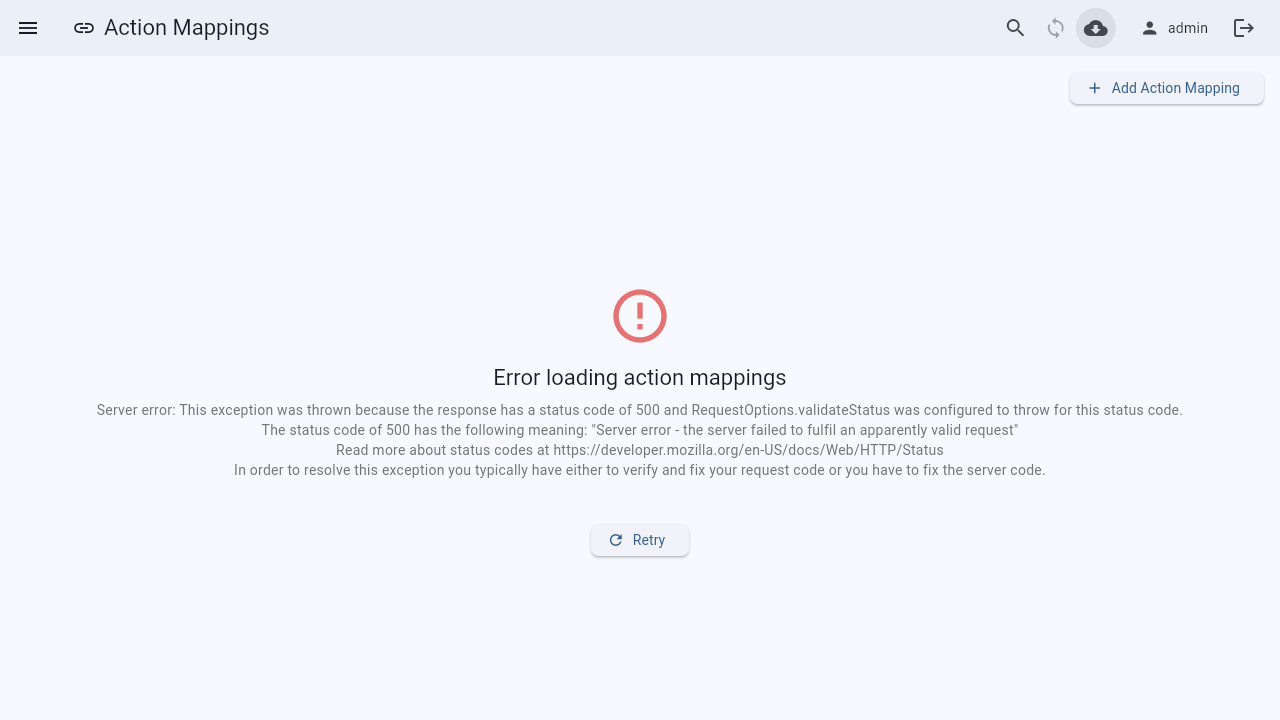This screenshot has width=1280, height=720.
Task: Open the hamburger navigation menu
Action: (28, 28)
